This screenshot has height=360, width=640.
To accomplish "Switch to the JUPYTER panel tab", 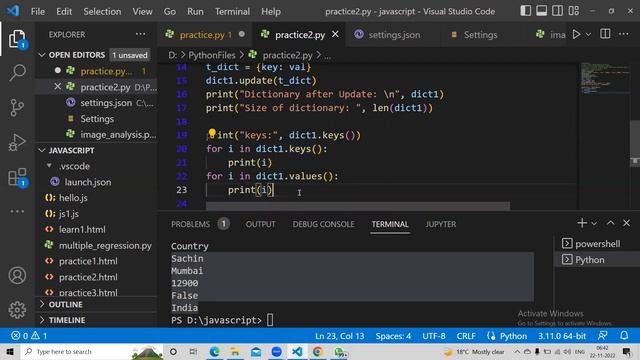I will [441, 224].
